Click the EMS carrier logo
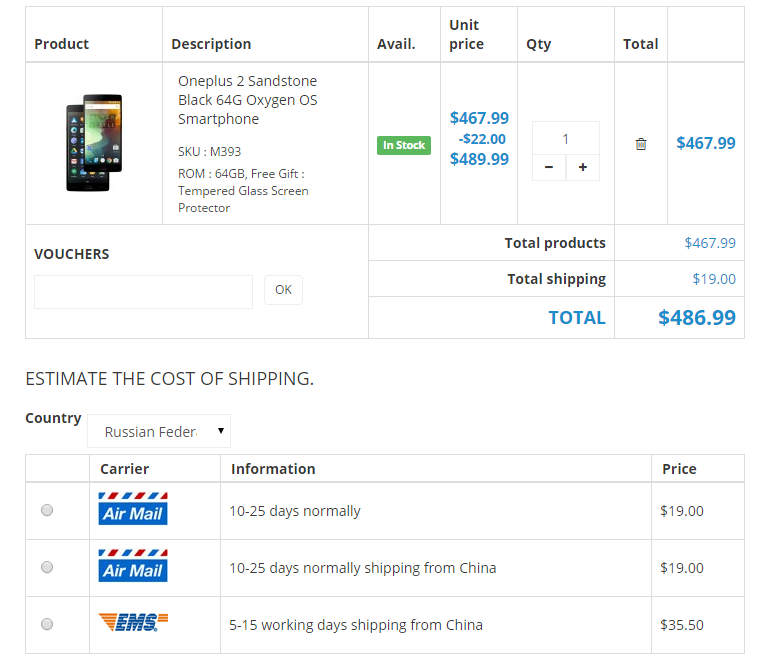This screenshot has width=757, height=667. 133,623
